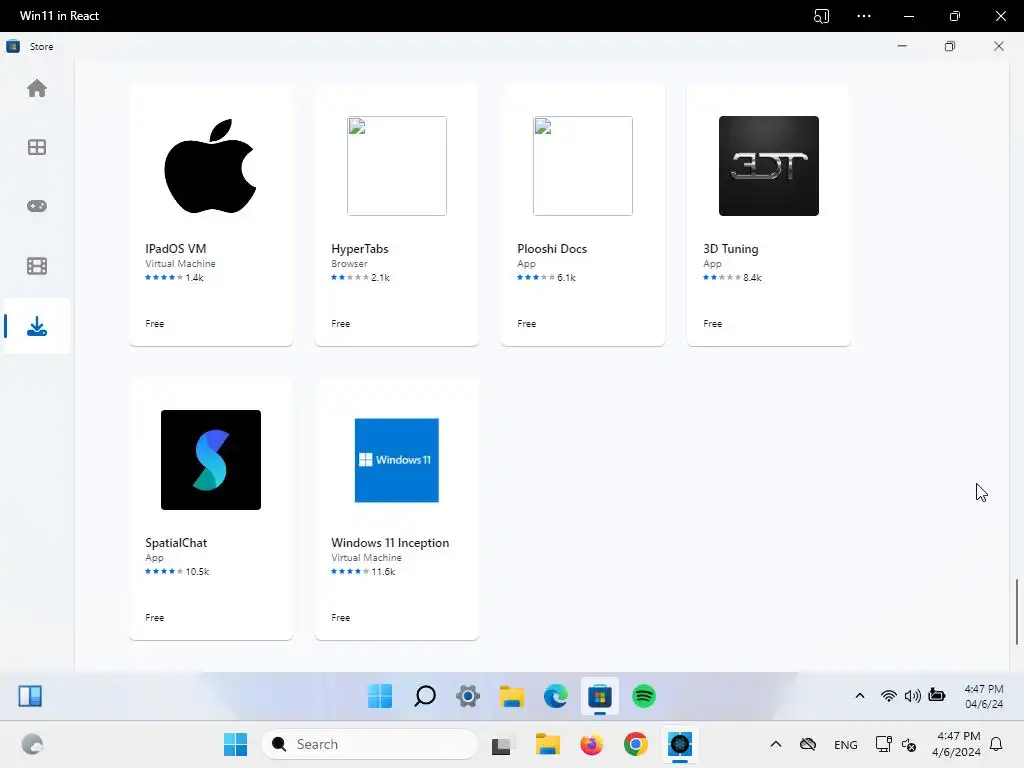
Task: Click Virtual Machine label under IPadOS VM
Action: [x=180, y=264]
